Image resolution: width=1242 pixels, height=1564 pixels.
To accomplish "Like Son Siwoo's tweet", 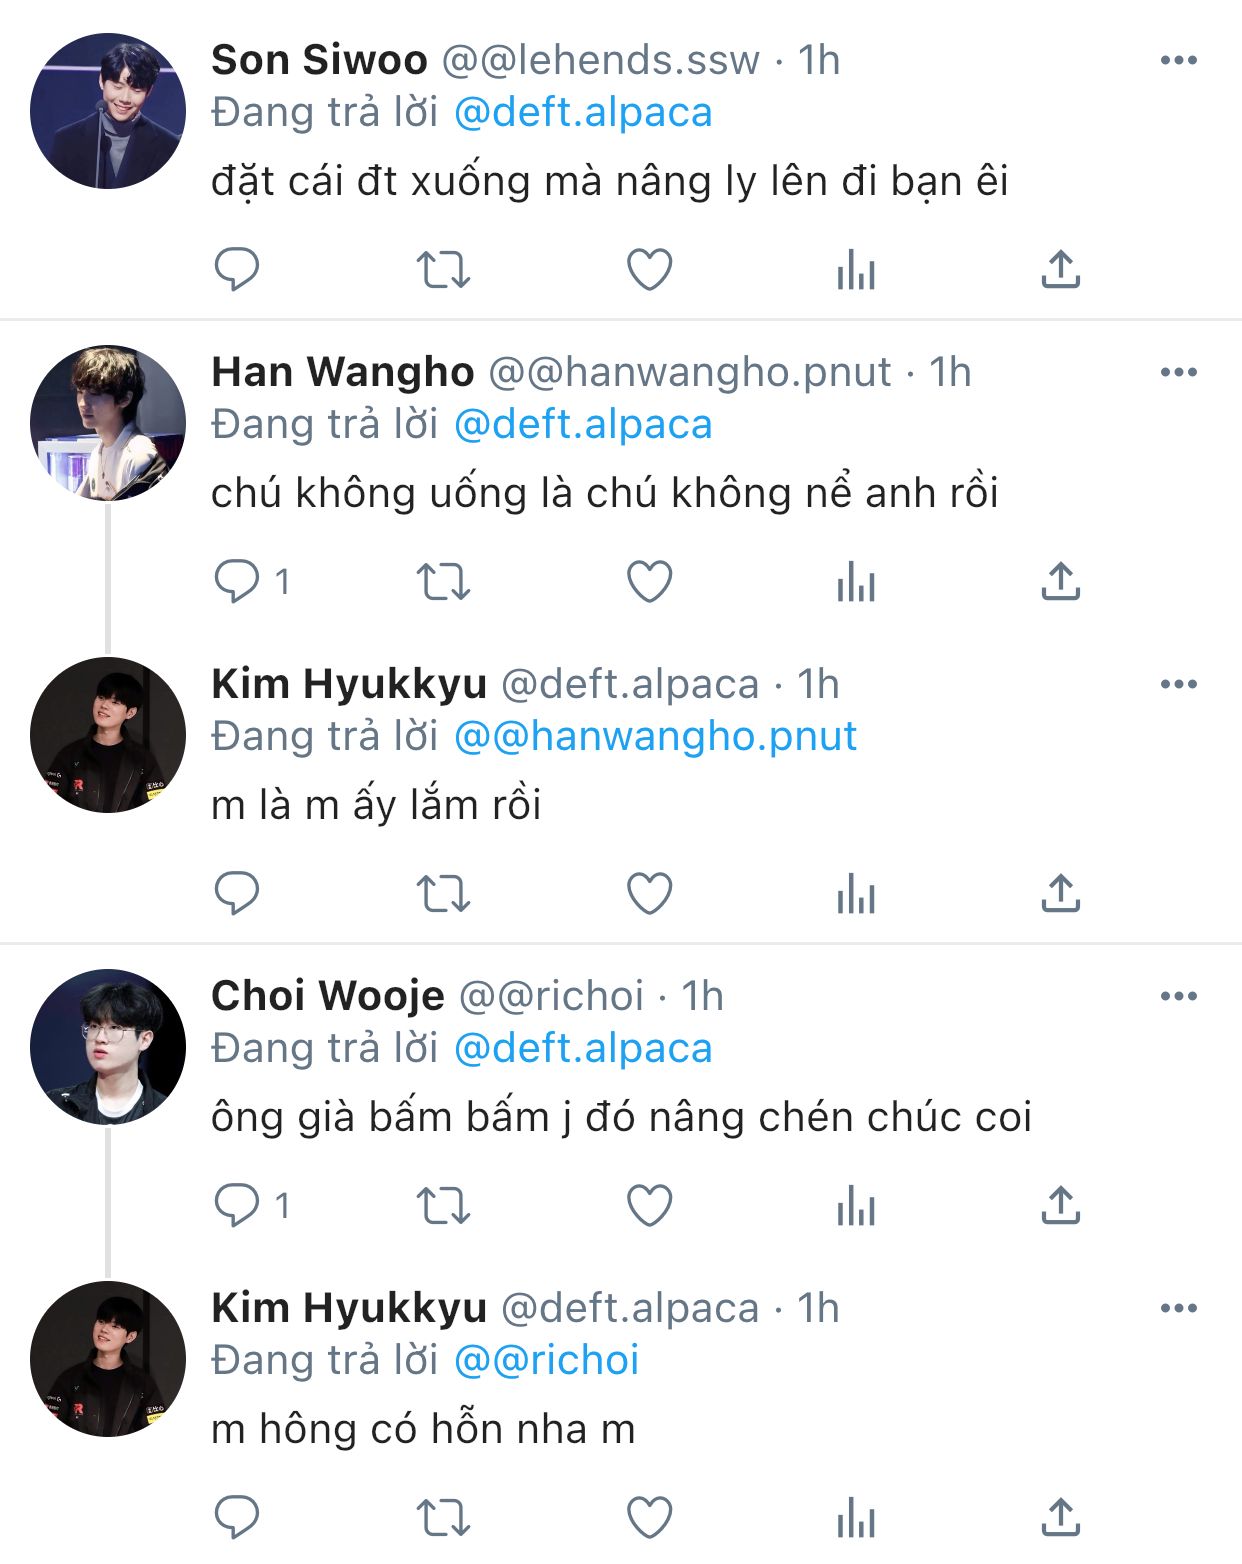I will (x=649, y=269).
